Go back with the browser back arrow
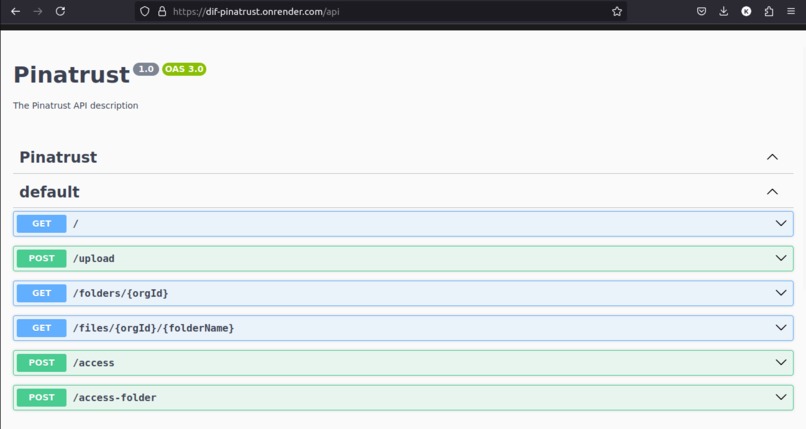The width and height of the screenshot is (806, 429). click(x=15, y=11)
